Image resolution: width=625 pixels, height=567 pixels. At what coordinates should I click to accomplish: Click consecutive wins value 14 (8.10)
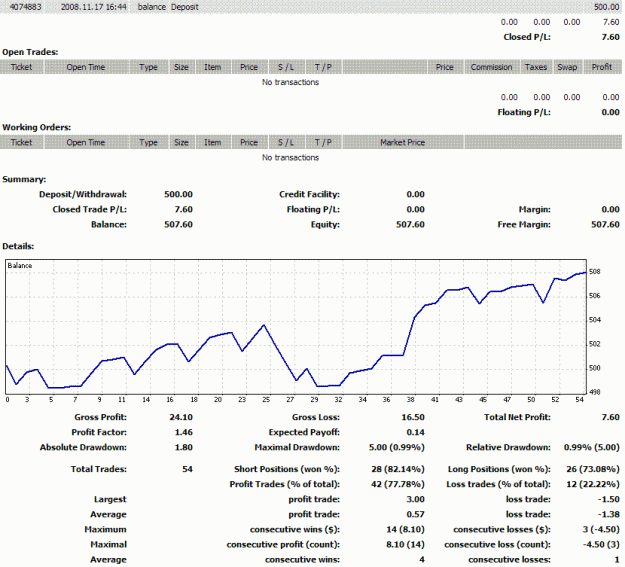click(405, 530)
